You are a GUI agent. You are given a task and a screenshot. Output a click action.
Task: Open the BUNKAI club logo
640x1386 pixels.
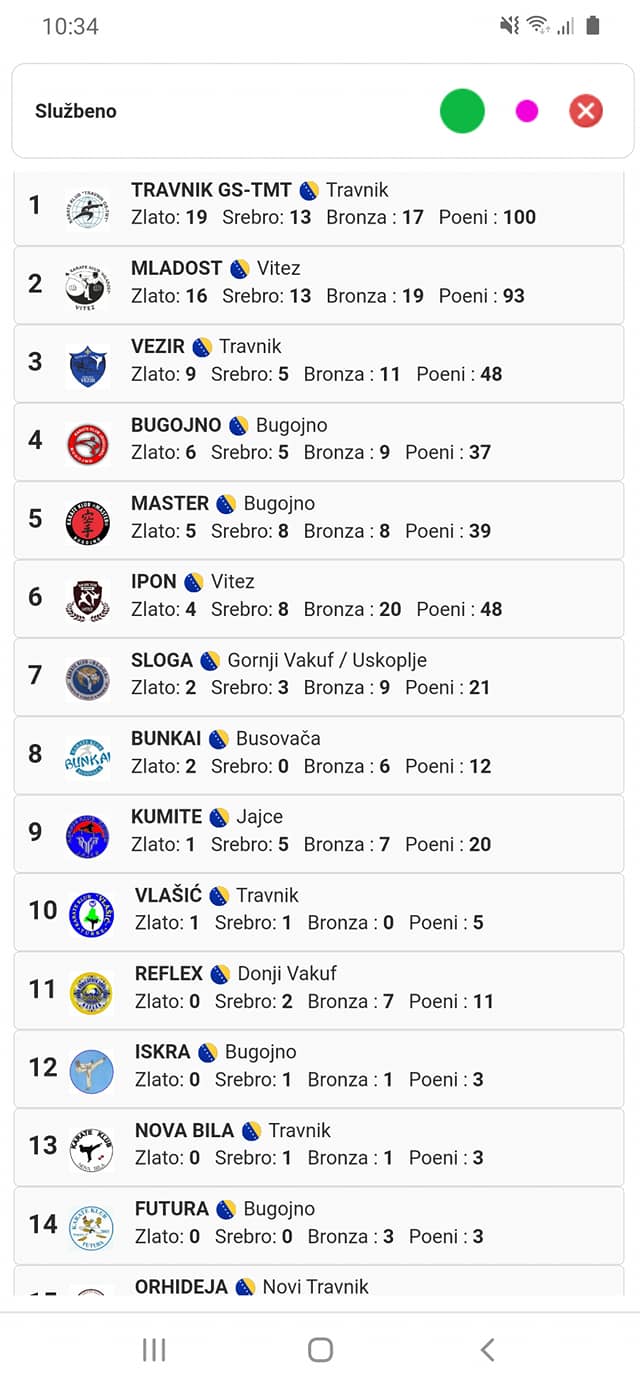88,757
